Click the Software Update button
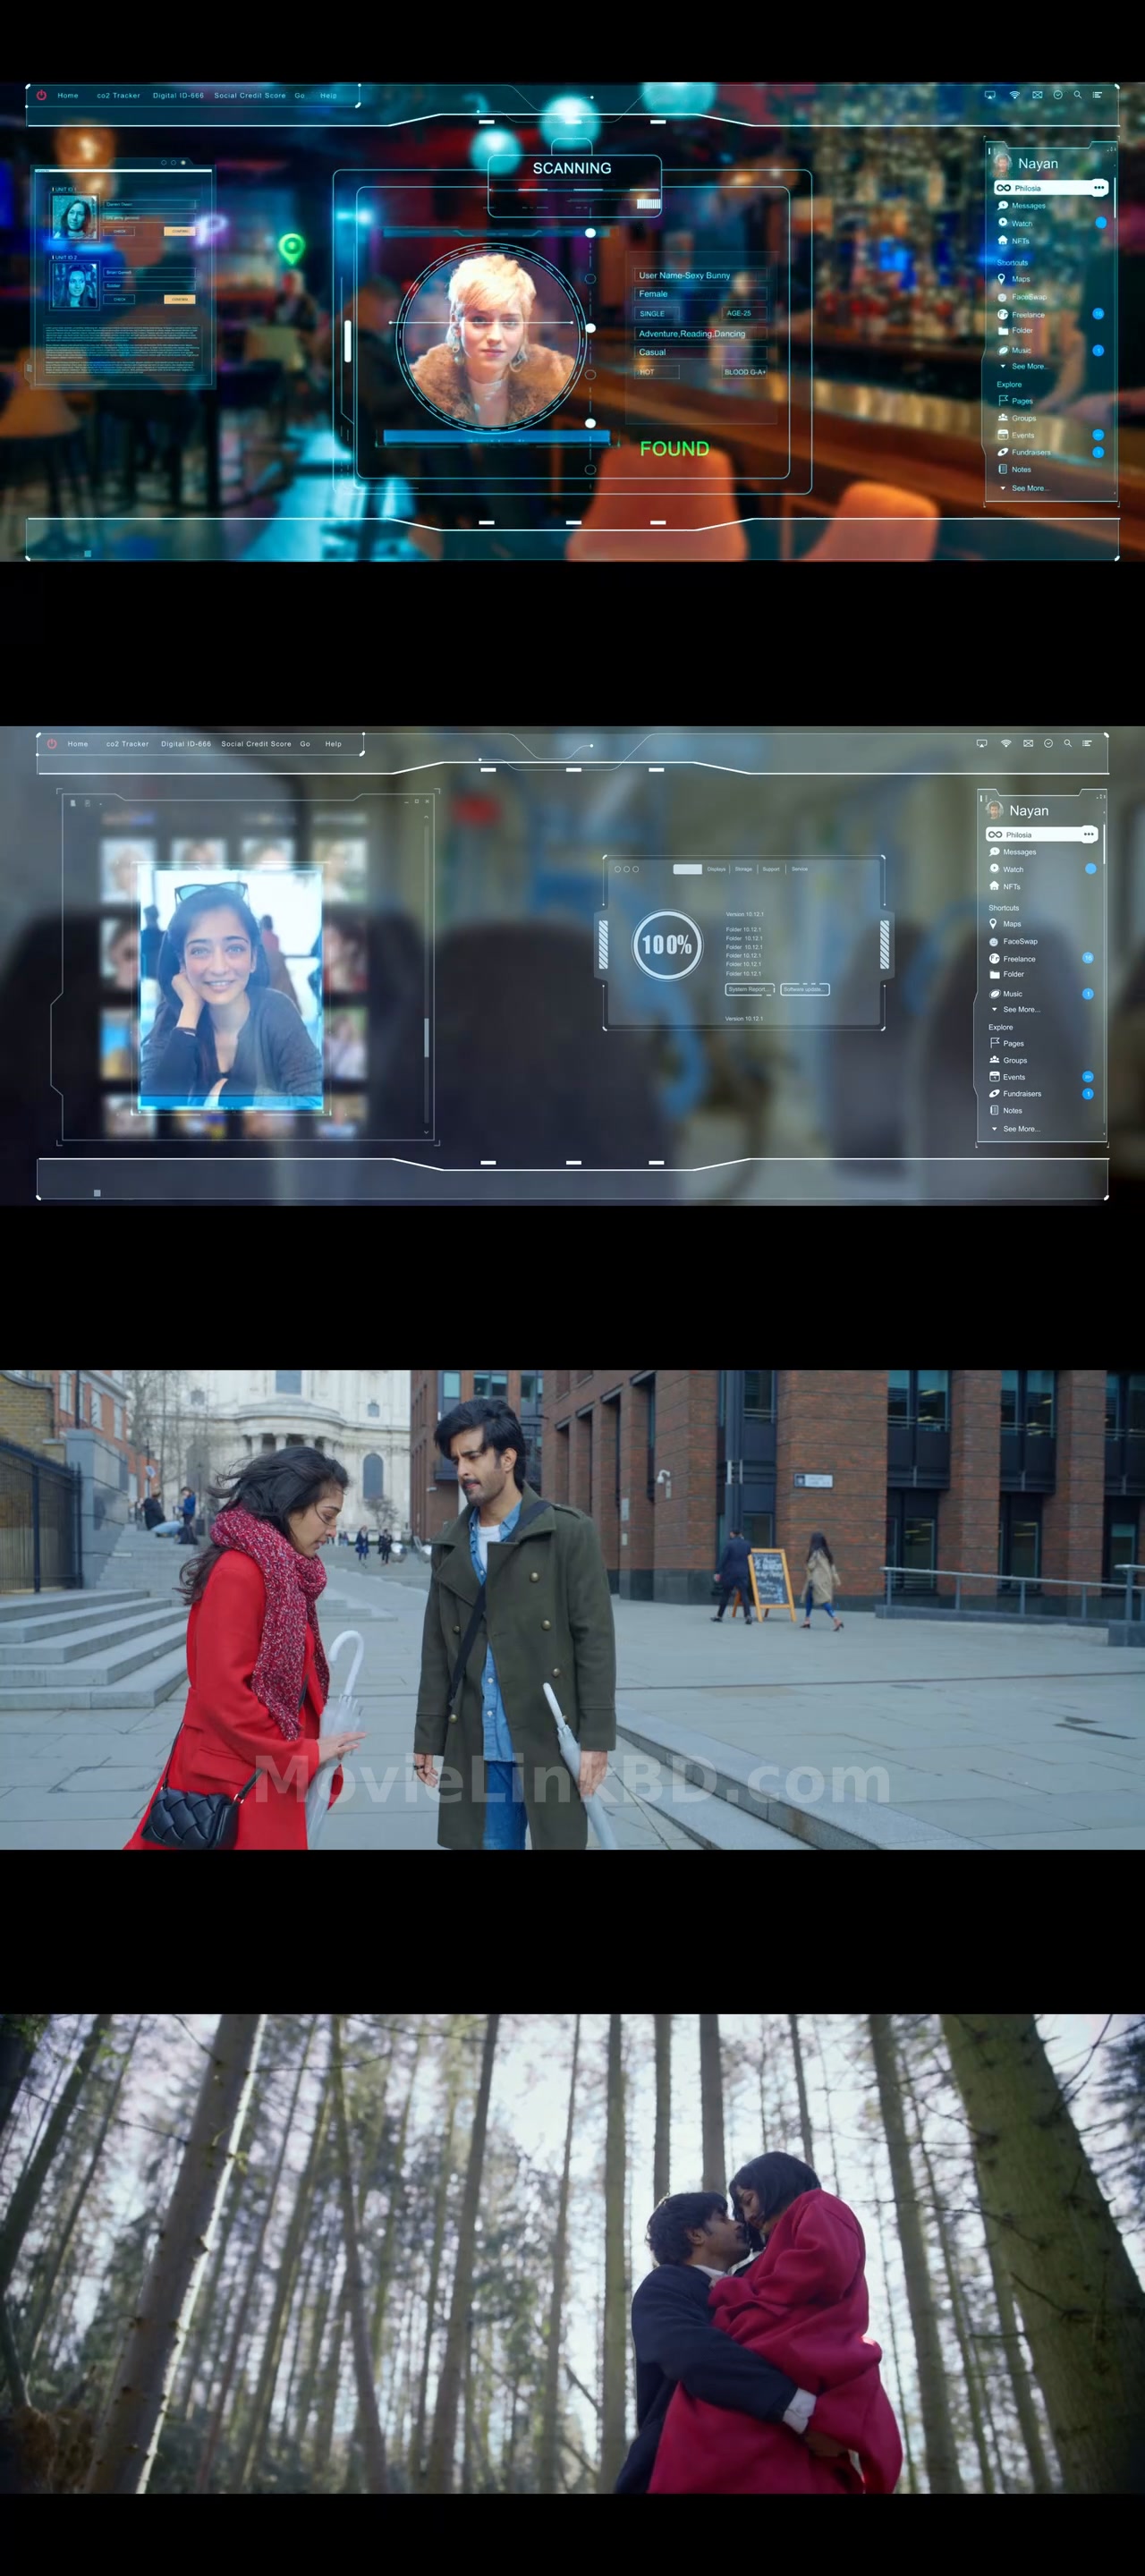This screenshot has height=2576, width=1145. pyautogui.click(x=804, y=989)
